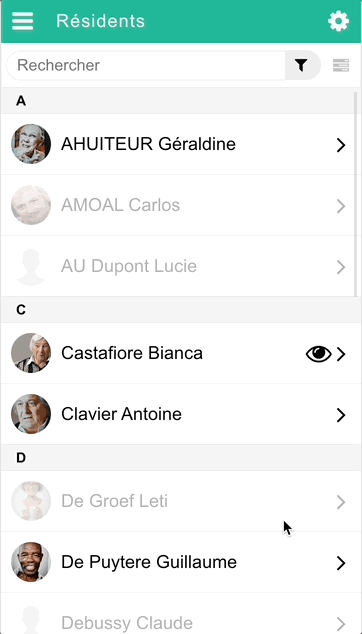
Task: Click the Résidents page title
Action: 100,21
